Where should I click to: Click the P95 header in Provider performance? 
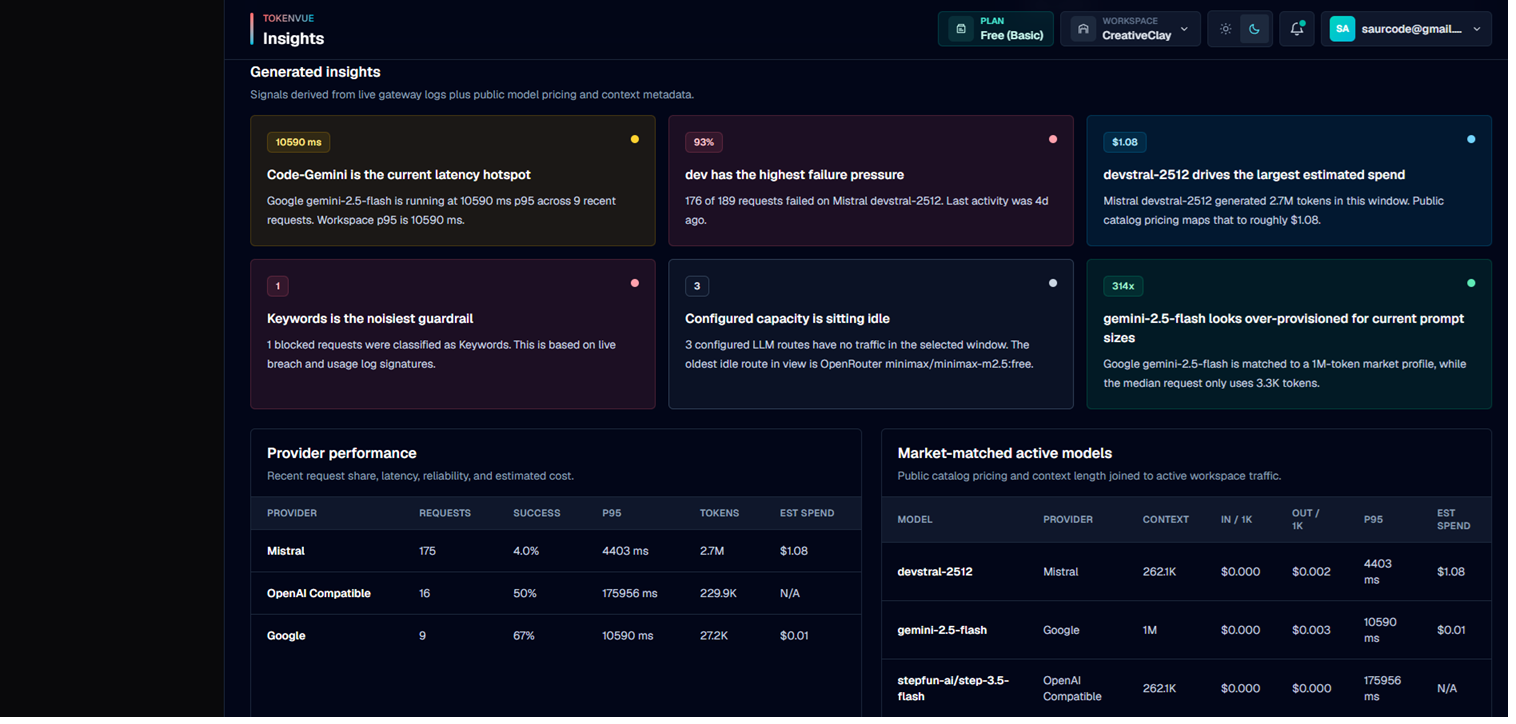(x=612, y=513)
